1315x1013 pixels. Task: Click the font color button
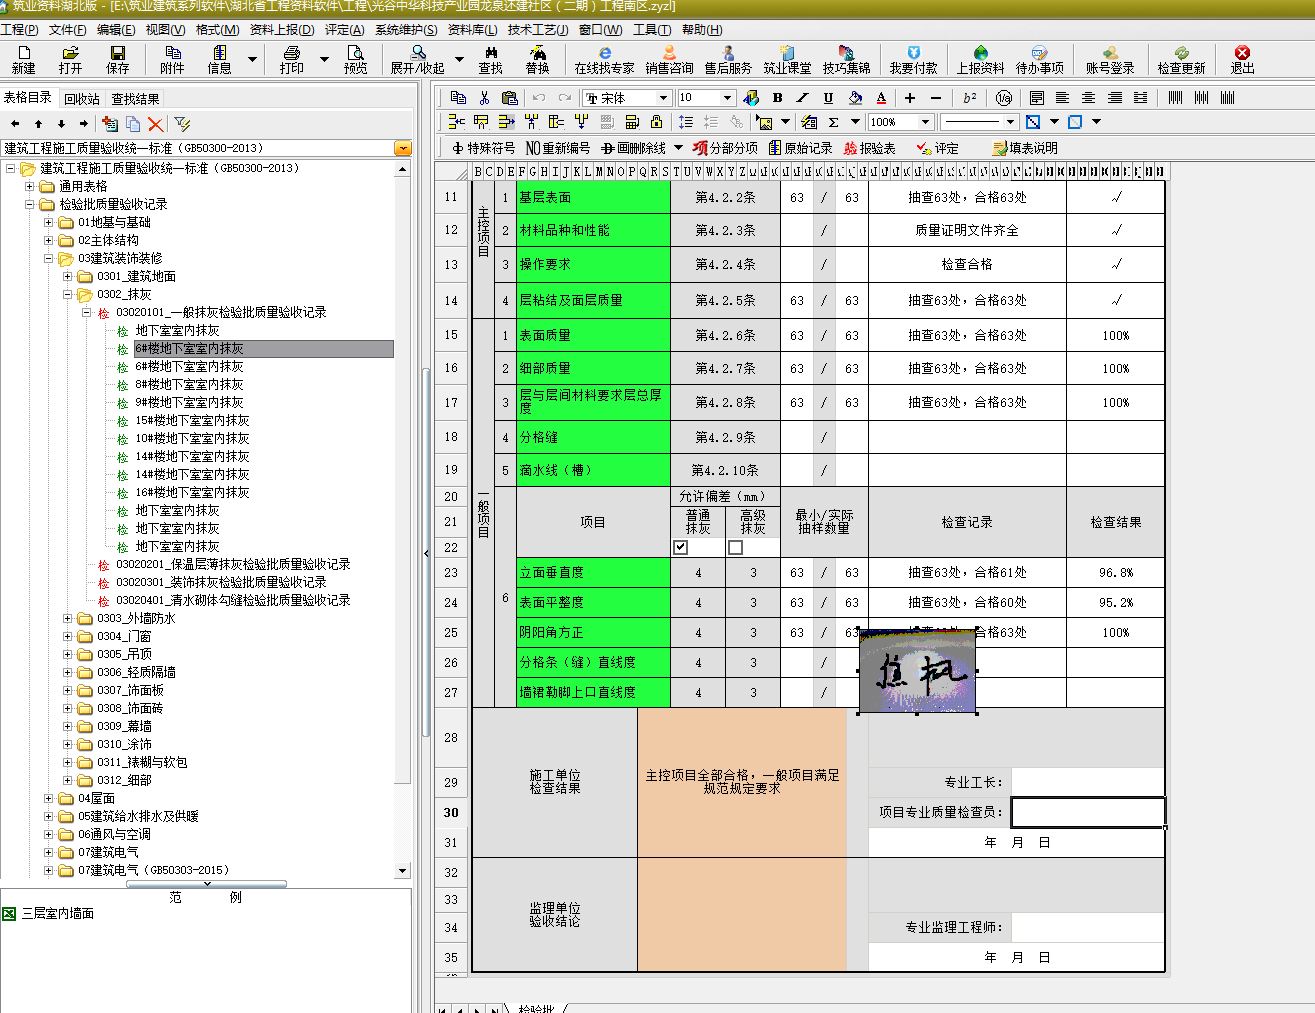click(x=881, y=98)
